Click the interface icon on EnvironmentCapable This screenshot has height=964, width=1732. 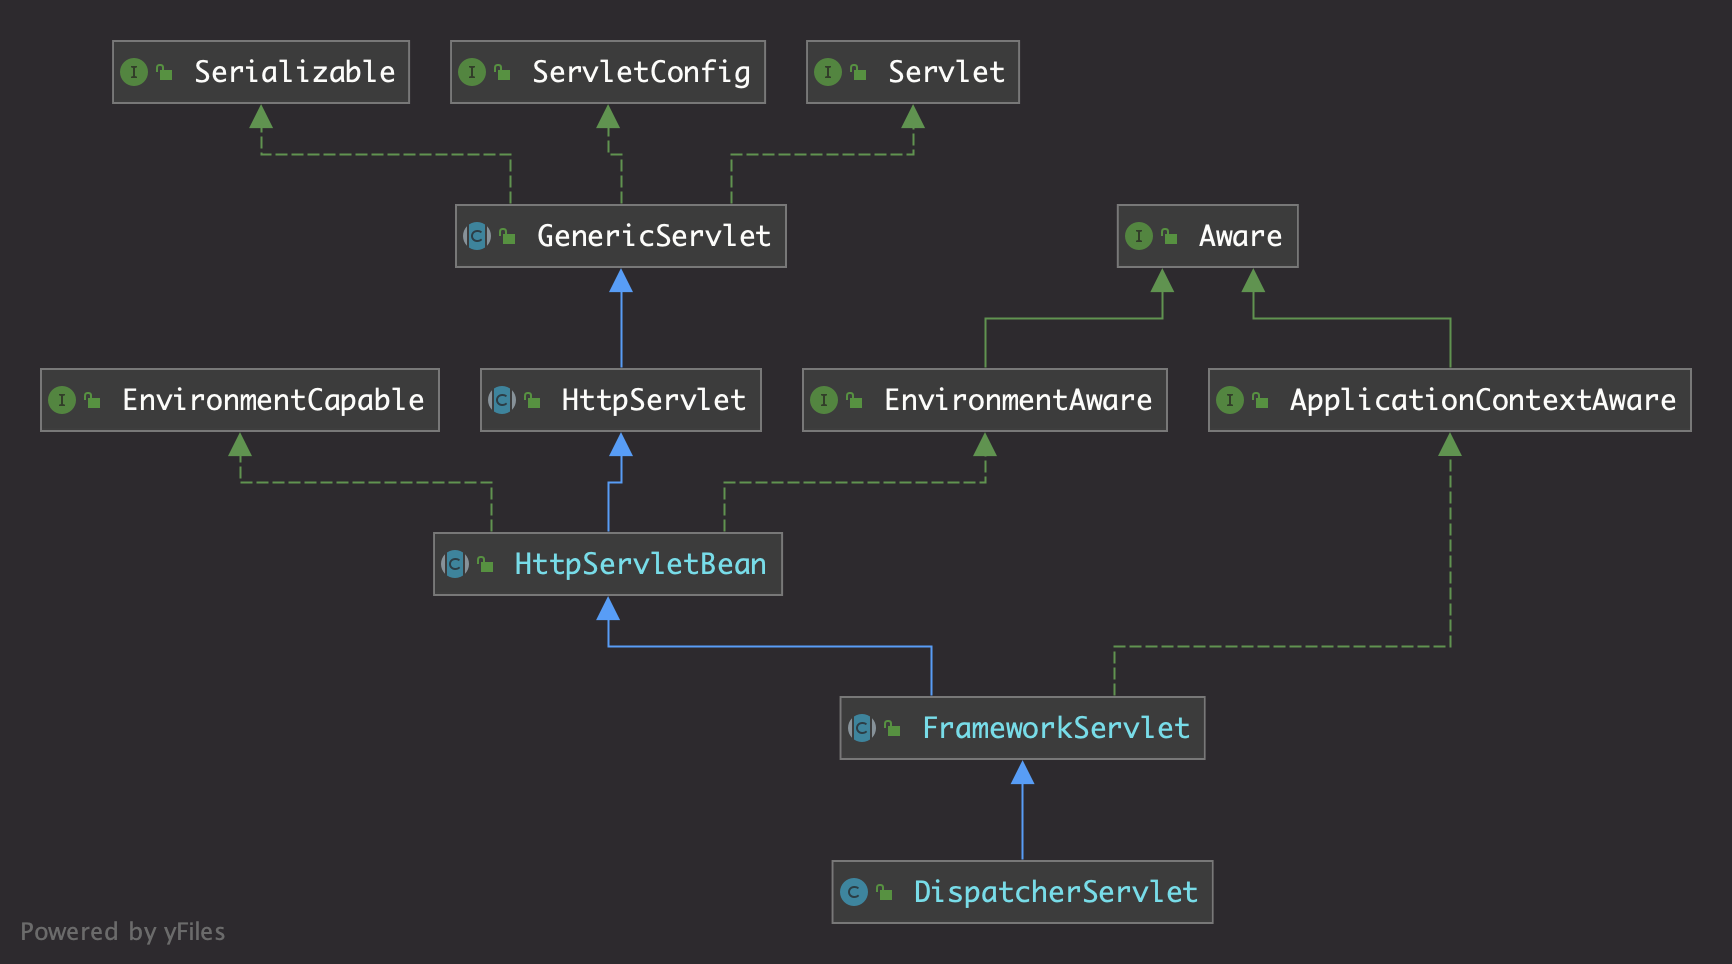[61, 400]
